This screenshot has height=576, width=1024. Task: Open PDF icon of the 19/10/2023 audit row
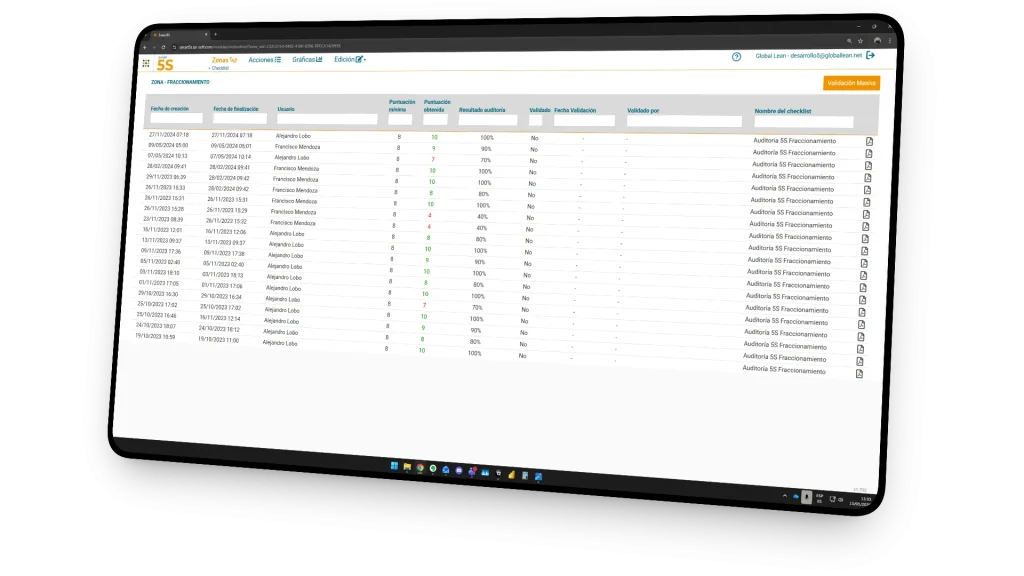coord(858,373)
